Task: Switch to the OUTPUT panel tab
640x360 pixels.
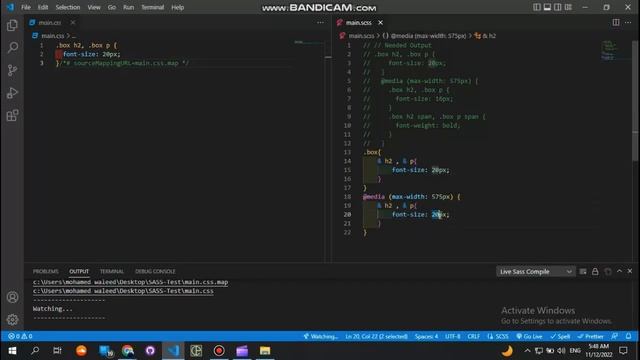Action: point(79,271)
